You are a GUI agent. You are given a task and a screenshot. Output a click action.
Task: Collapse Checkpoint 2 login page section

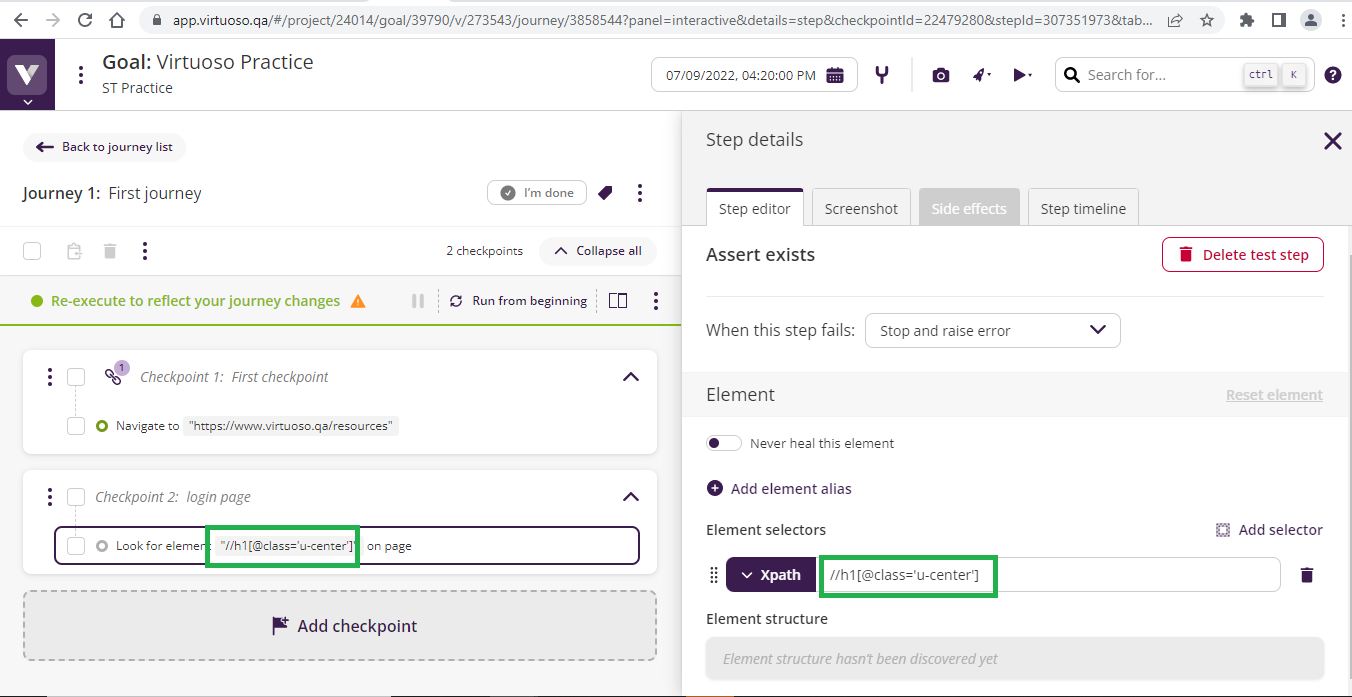pyautogui.click(x=630, y=497)
